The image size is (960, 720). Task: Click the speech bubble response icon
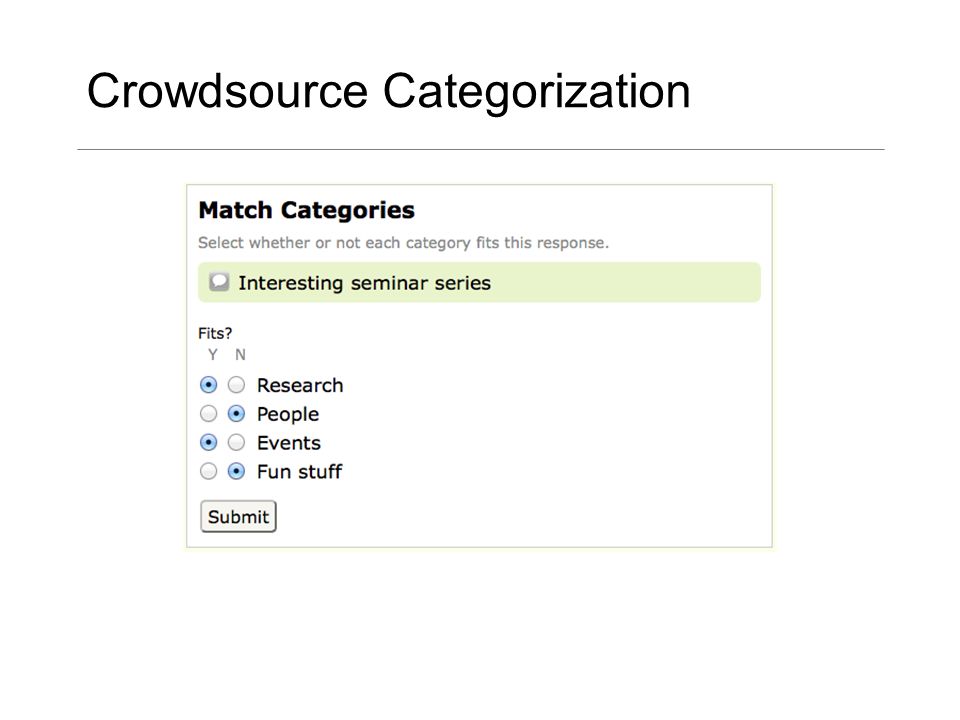[219, 282]
